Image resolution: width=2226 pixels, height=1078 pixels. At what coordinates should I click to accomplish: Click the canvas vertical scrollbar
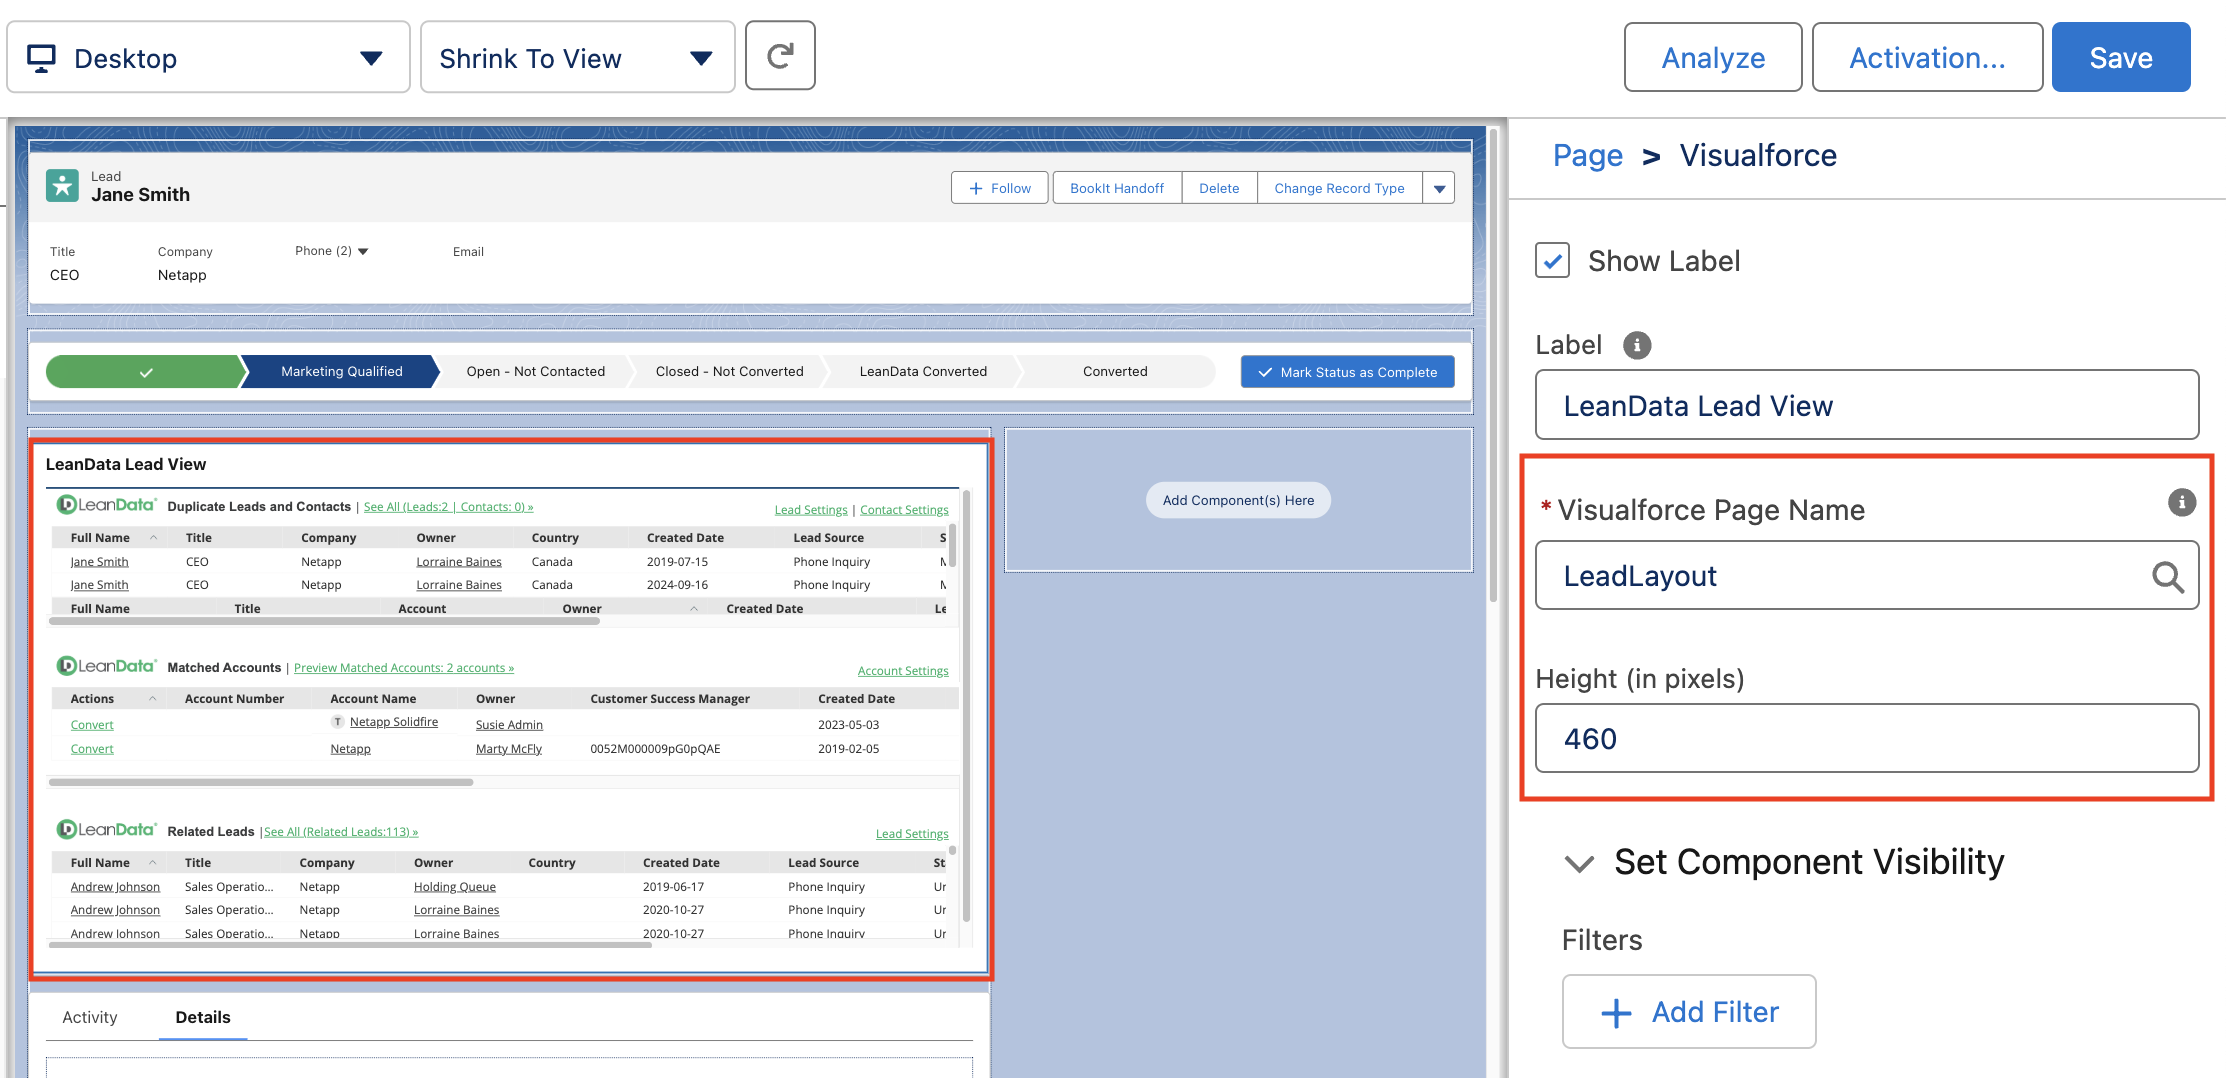click(x=1493, y=365)
